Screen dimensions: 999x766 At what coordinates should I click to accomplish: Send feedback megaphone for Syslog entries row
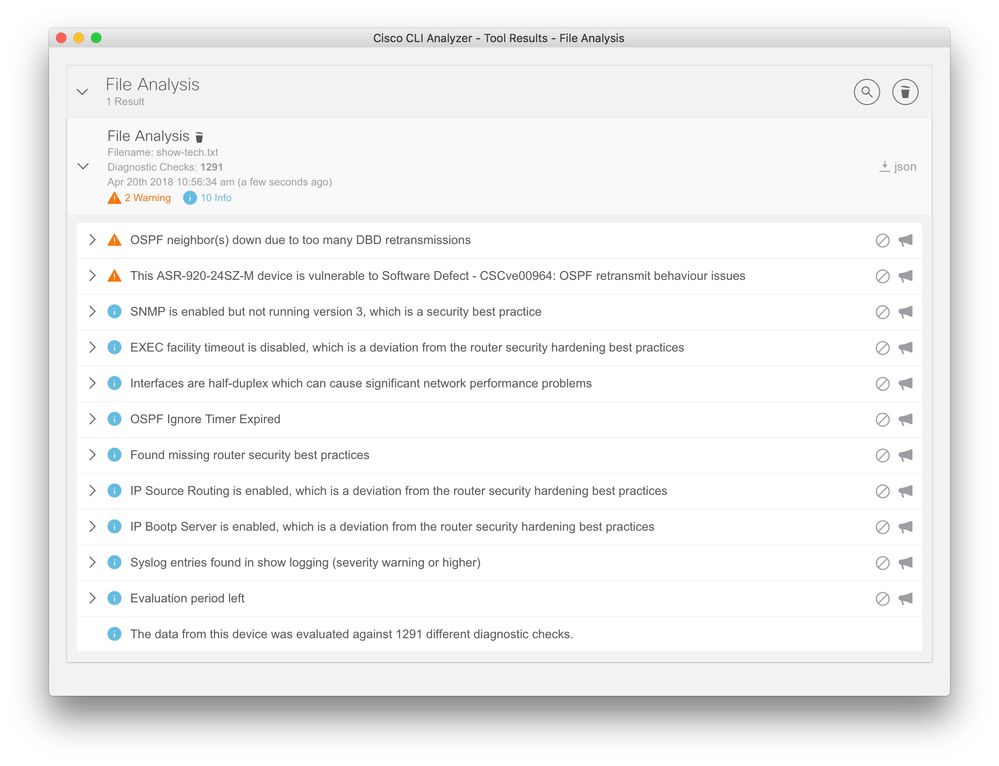(905, 563)
